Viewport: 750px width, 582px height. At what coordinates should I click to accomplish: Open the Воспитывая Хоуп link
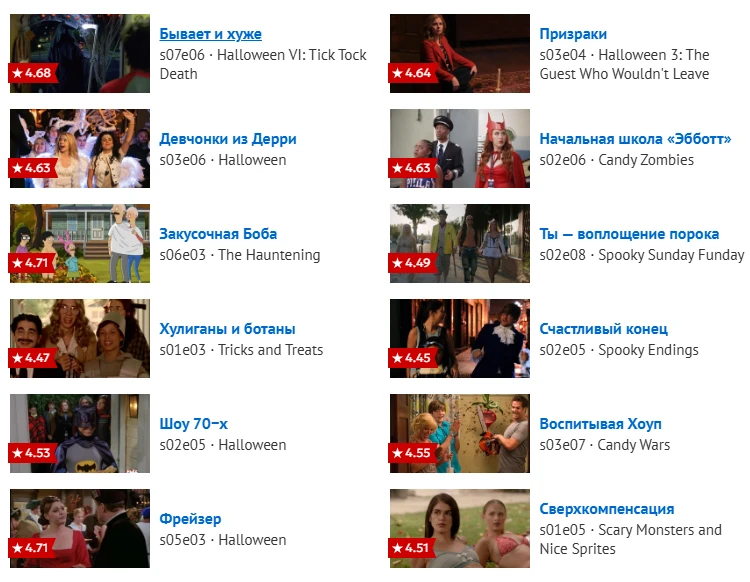tap(600, 424)
